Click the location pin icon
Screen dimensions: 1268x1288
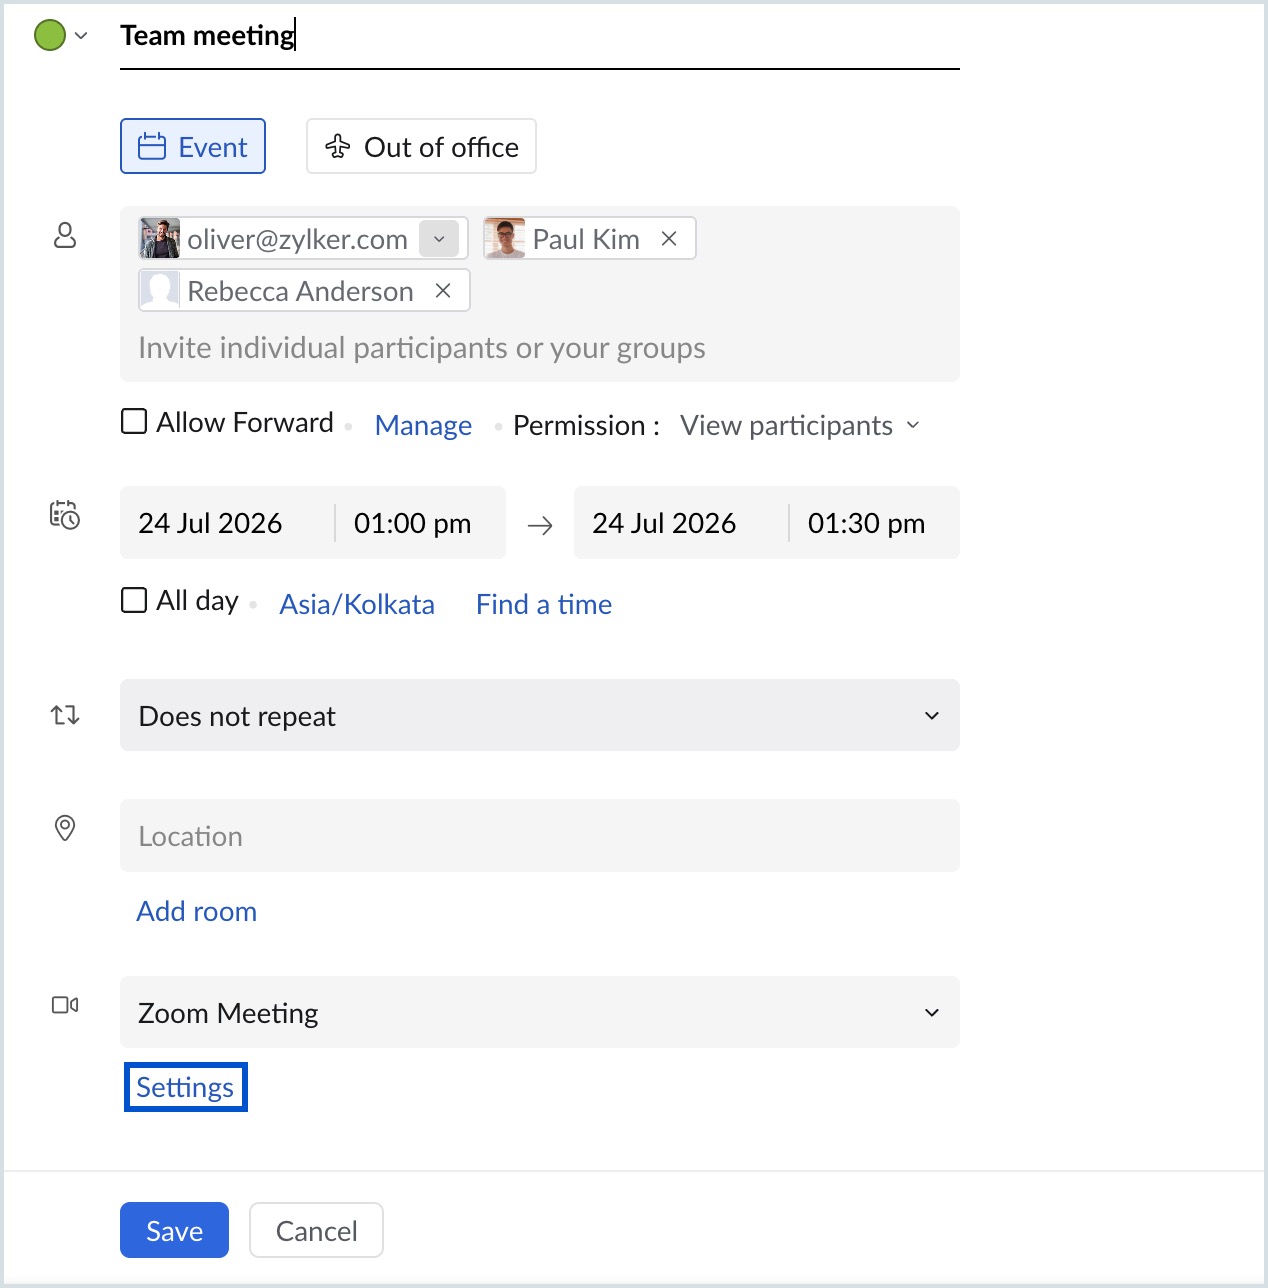(65, 828)
